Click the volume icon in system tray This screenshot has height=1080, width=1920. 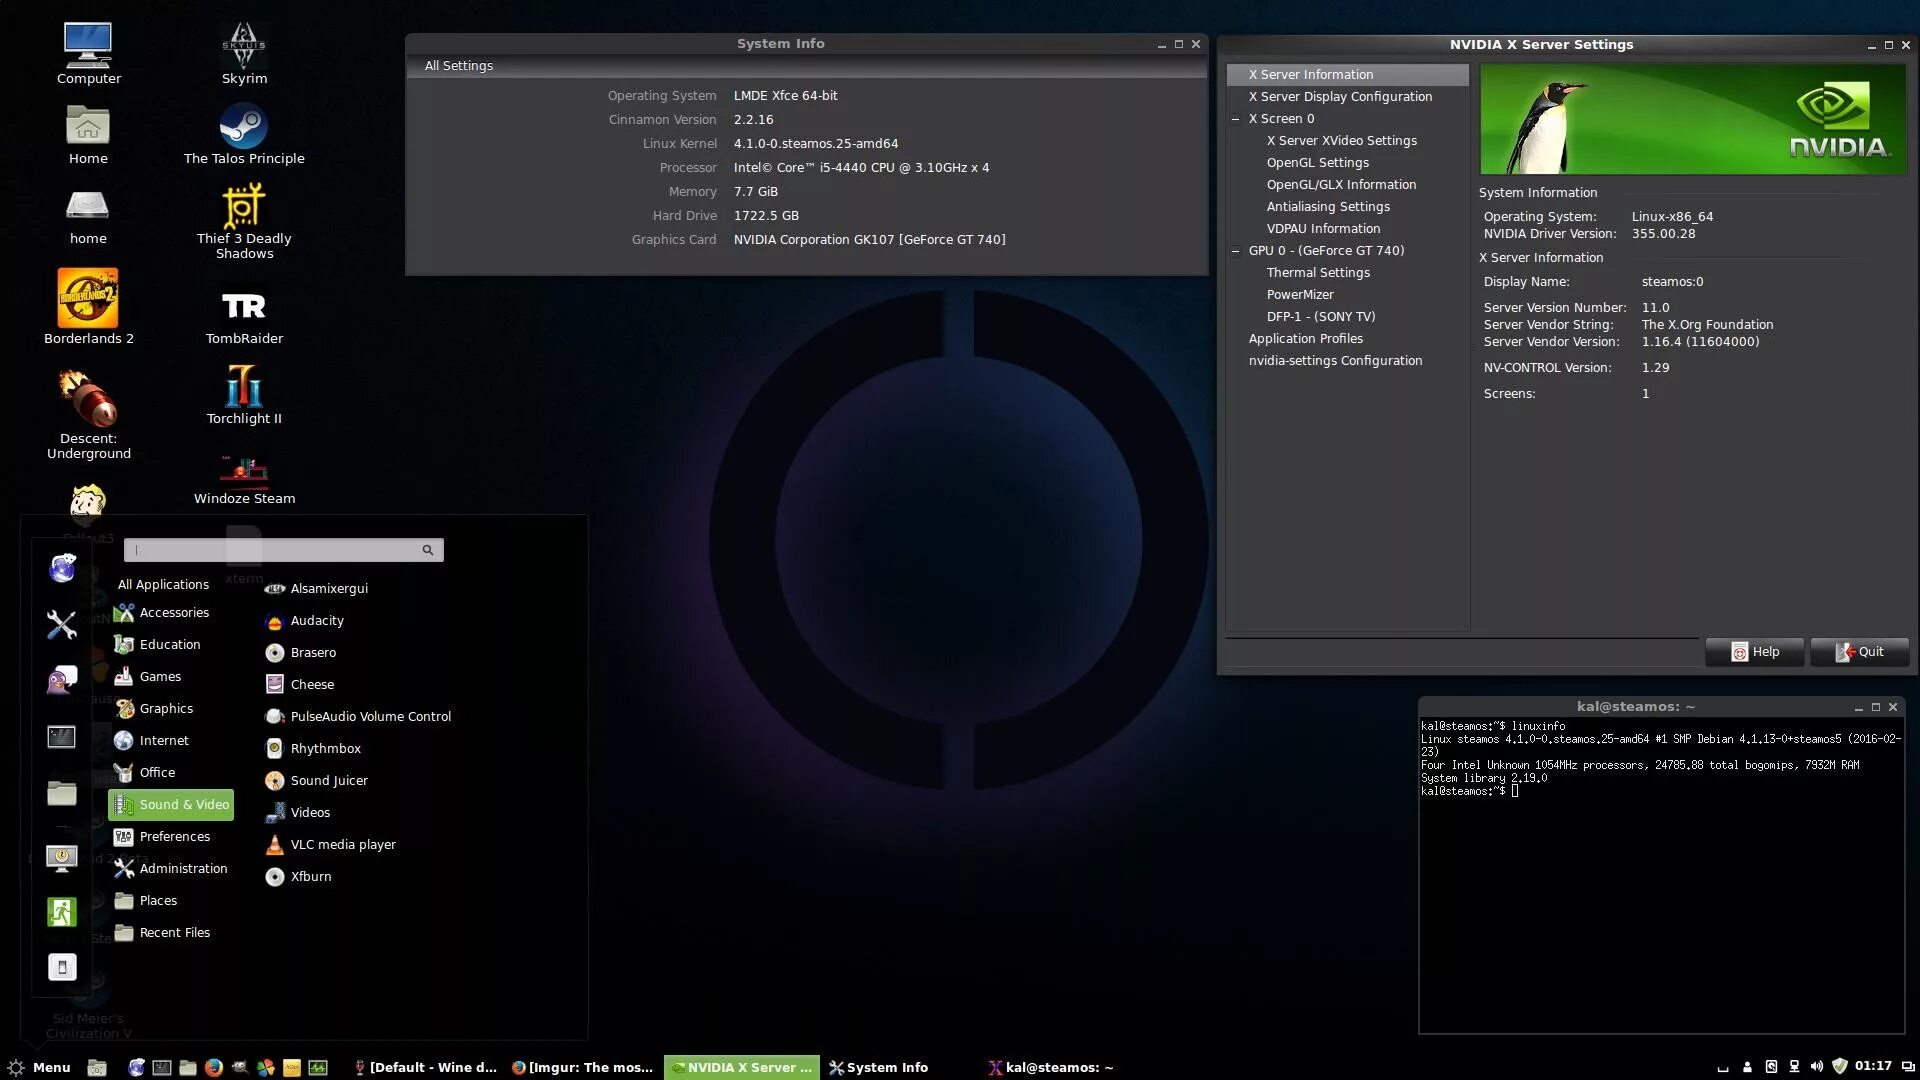tap(1817, 1066)
